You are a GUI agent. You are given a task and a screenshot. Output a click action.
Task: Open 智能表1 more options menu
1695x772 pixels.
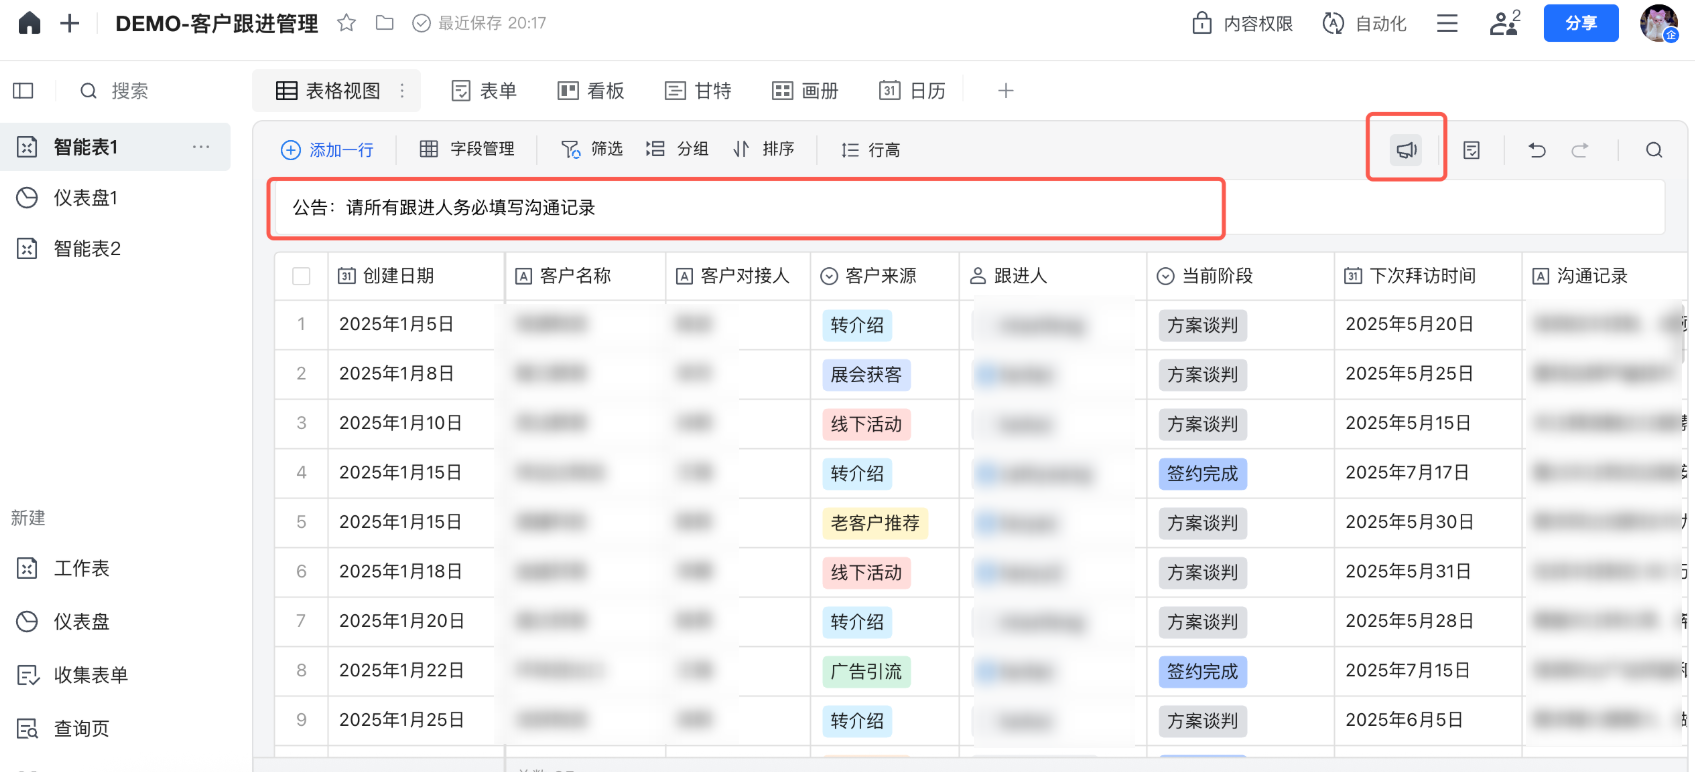(x=201, y=147)
